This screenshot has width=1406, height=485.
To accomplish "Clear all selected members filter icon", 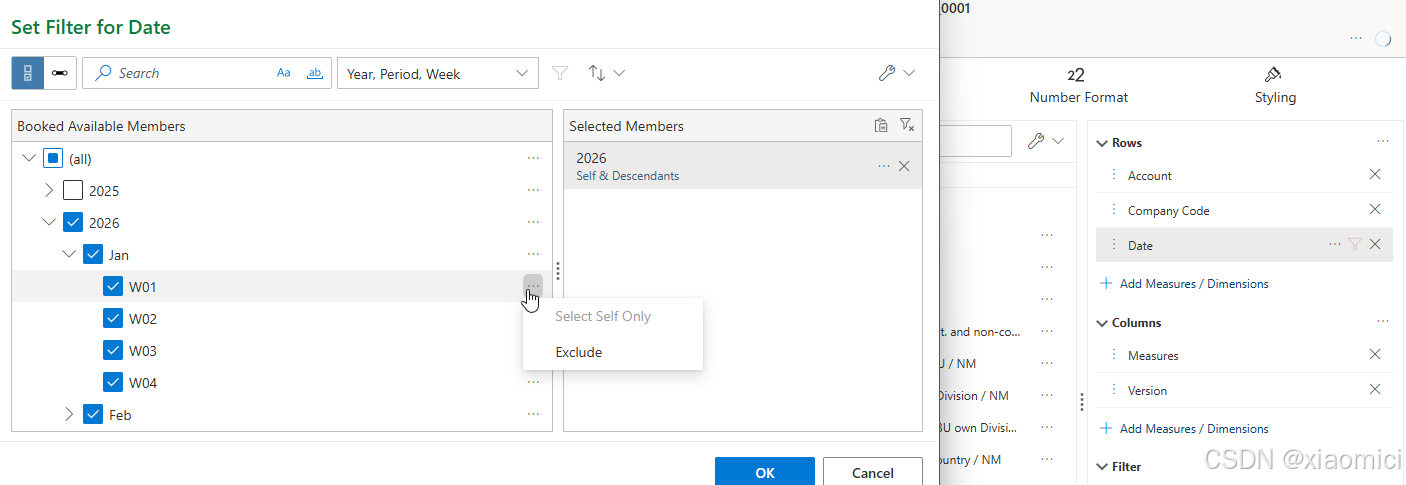I will (x=906, y=125).
